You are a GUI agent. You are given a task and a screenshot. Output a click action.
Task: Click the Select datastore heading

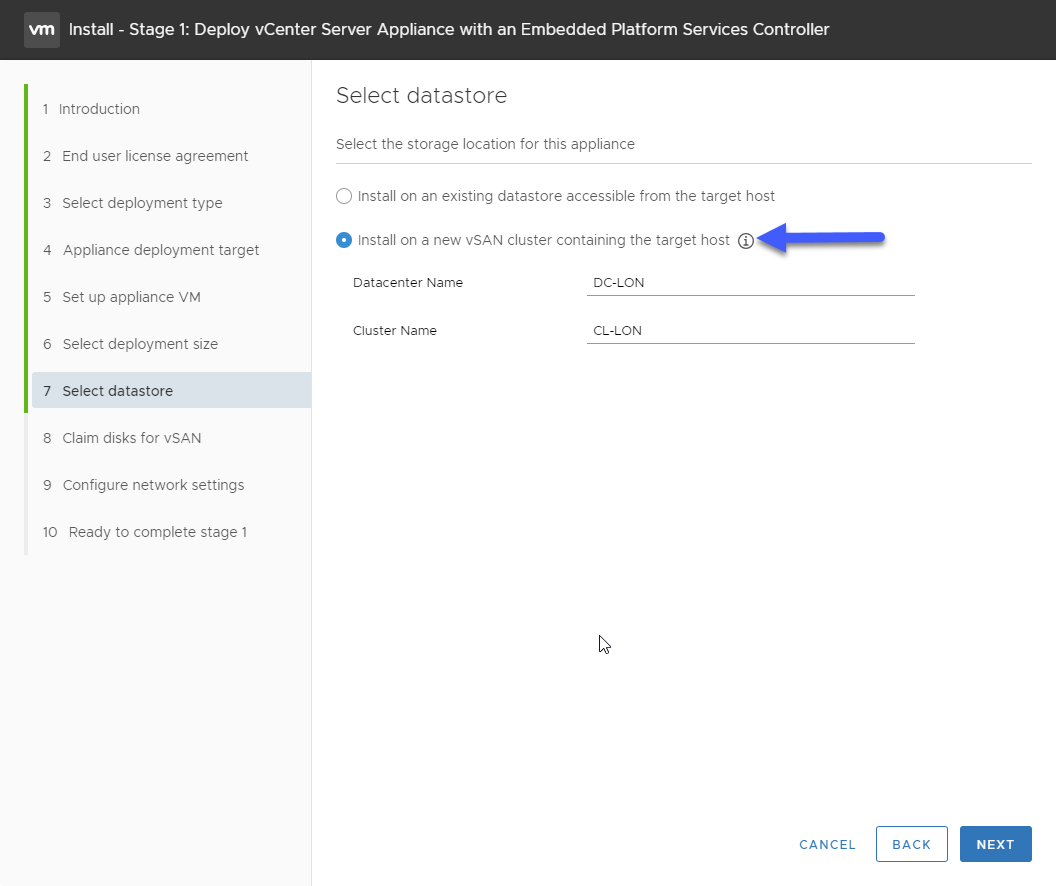click(422, 96)
